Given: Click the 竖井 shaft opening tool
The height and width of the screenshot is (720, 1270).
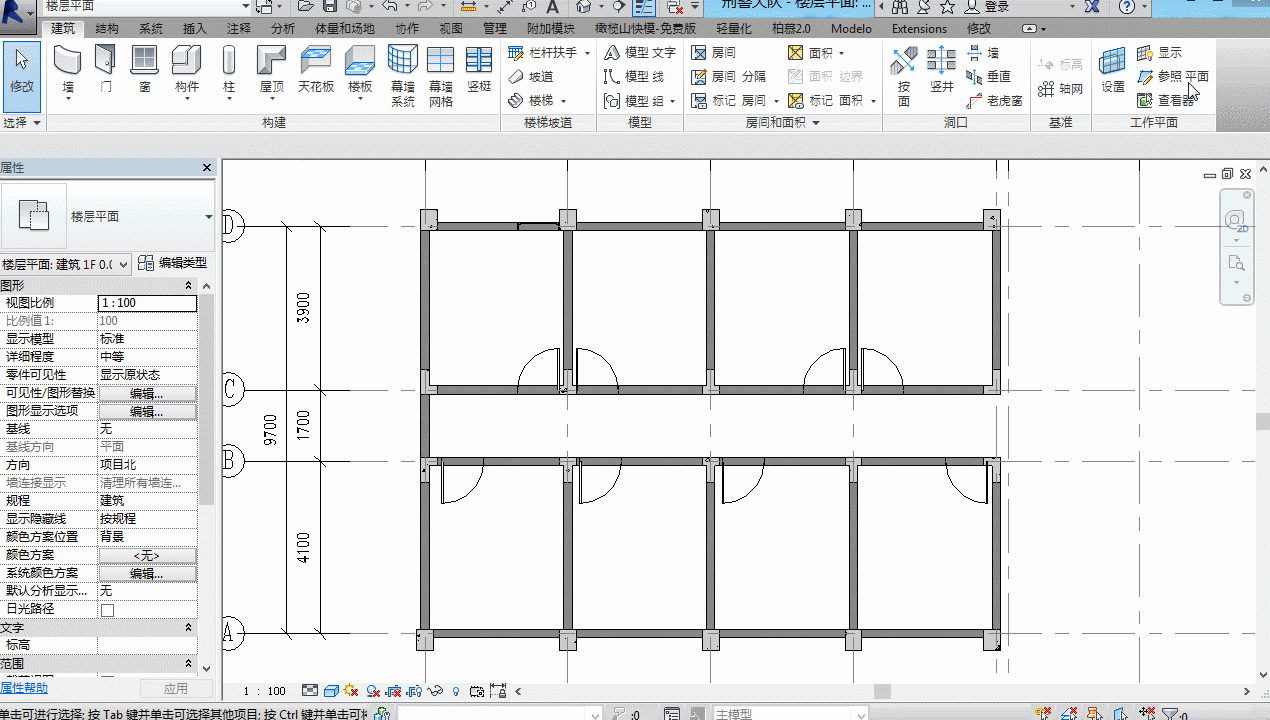Looking at the screenshot, I should click(942, 70).
